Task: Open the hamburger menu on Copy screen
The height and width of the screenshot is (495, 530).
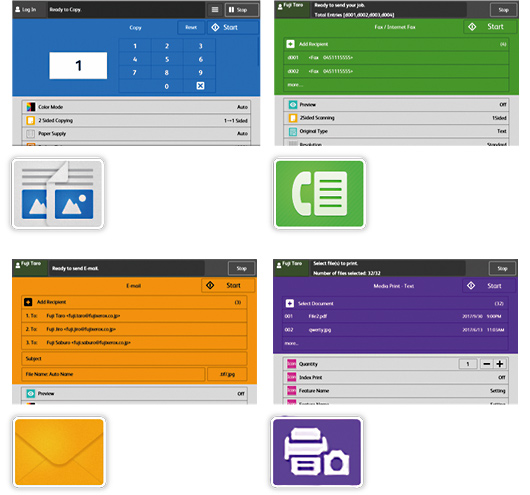Action: (215, 9)
